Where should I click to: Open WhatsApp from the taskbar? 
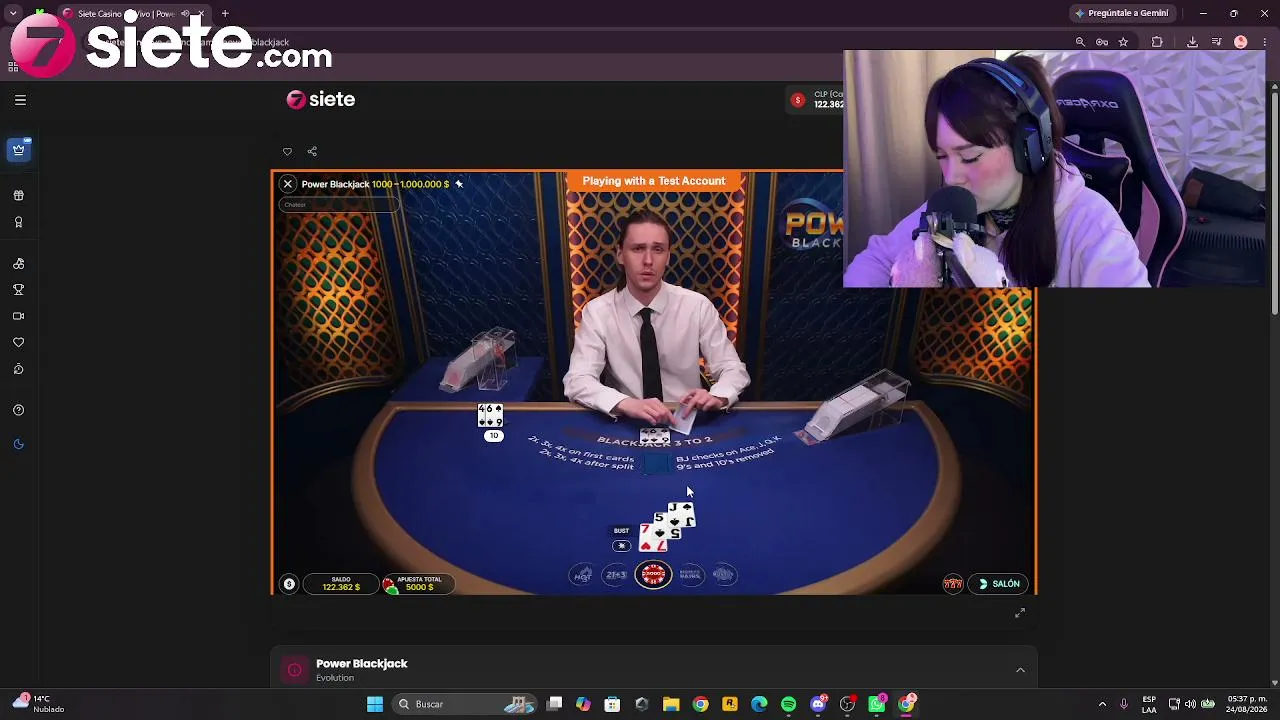click(877, 704)
